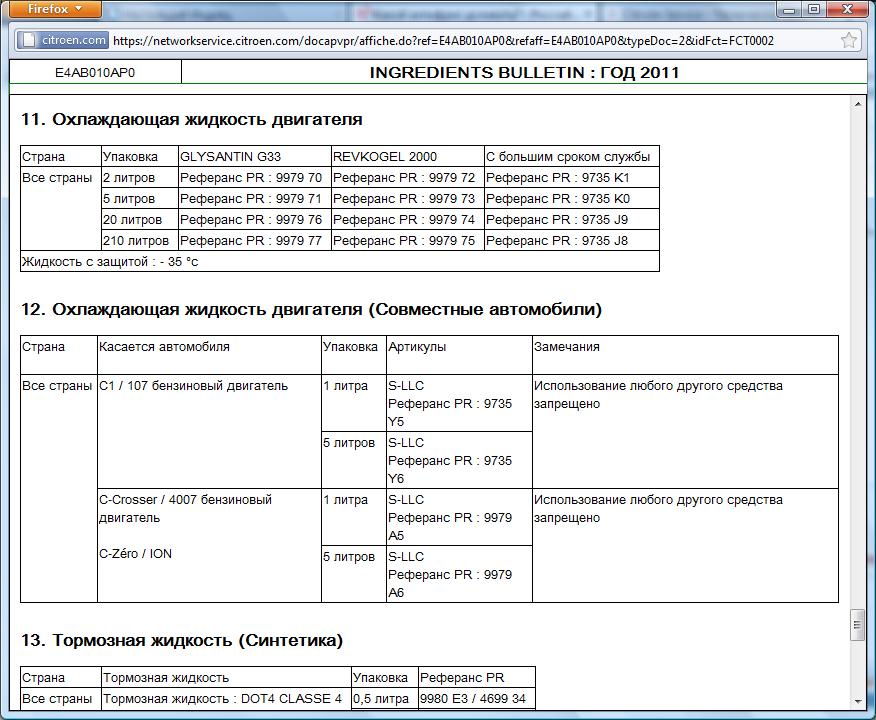The width and height of the screenshot is (876, 720).
Task: Click the GLYSANTIN G33 column header
Action: [255, 156]
